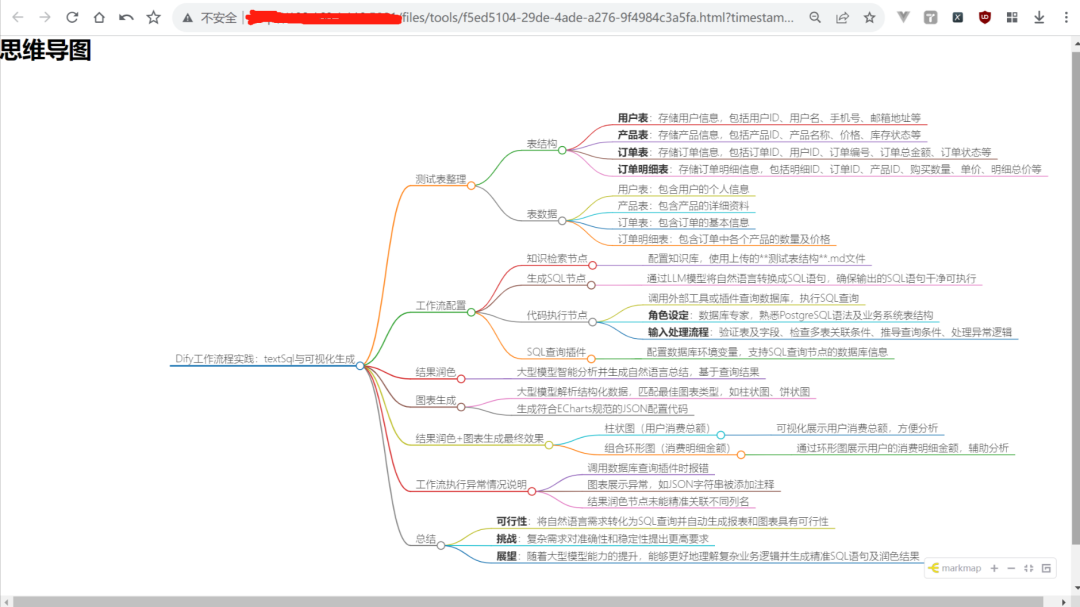The width and height of the screenshot is (1080, 607).
Task: Toggle markmap recursive fold icon
Action: point(1046,568)
